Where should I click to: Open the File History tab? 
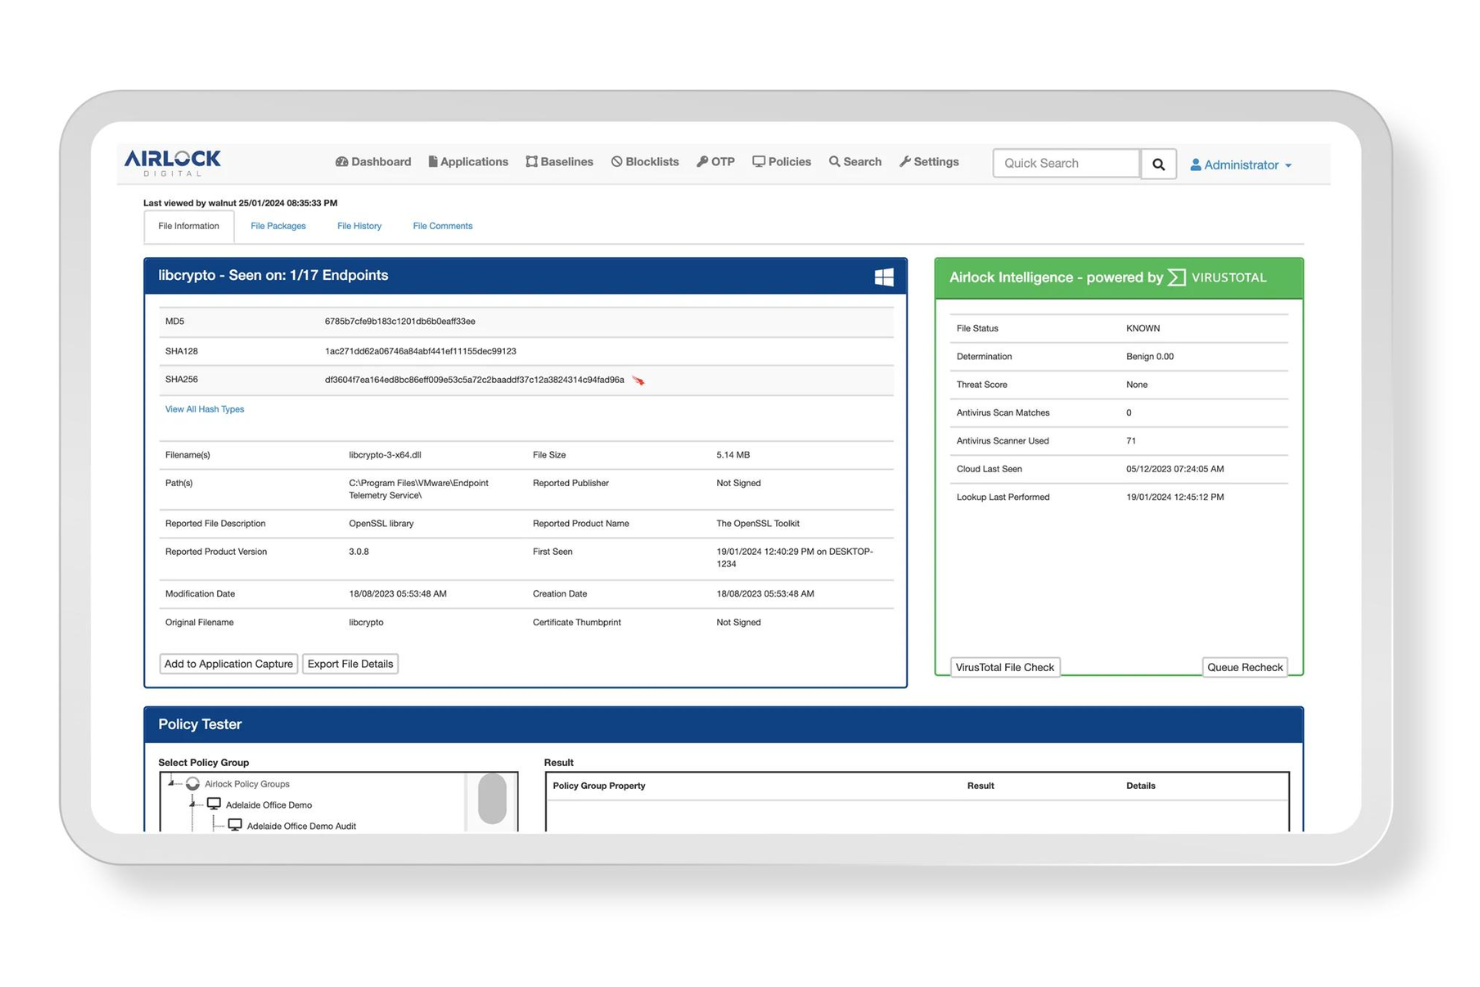[359, 225]
